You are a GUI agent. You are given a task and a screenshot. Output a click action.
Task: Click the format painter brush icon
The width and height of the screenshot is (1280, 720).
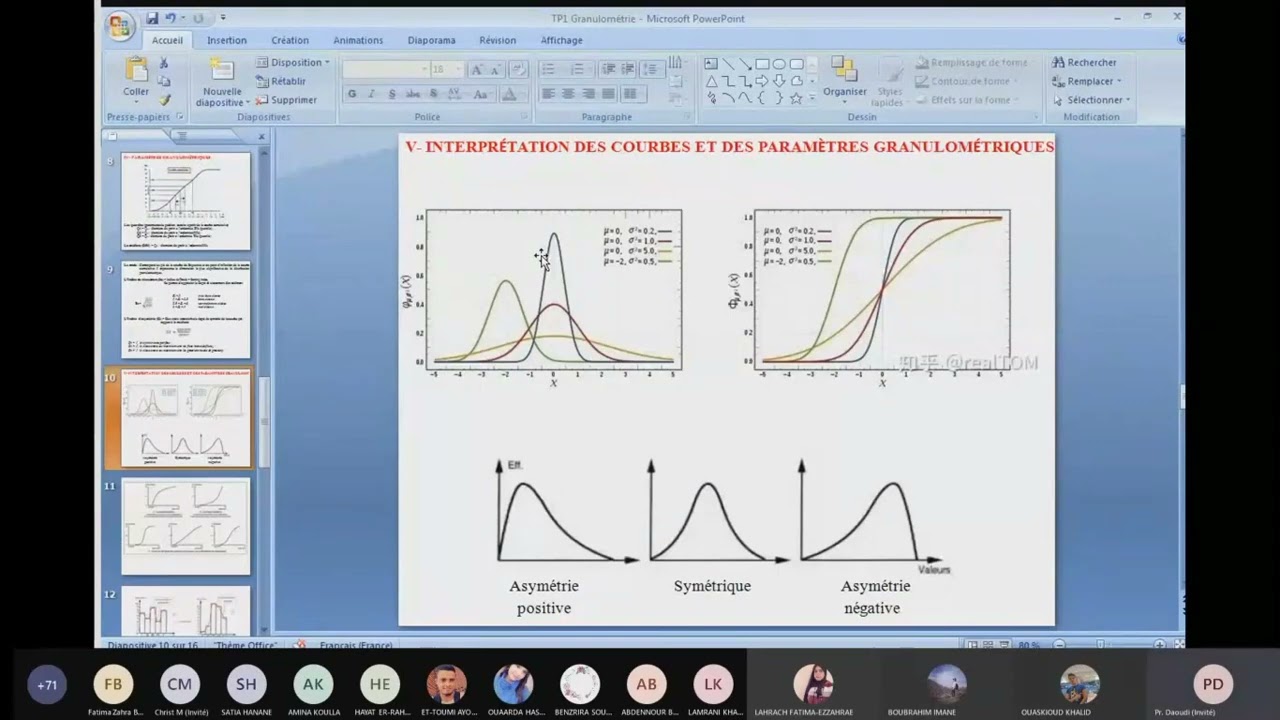[x=164, y=100]
